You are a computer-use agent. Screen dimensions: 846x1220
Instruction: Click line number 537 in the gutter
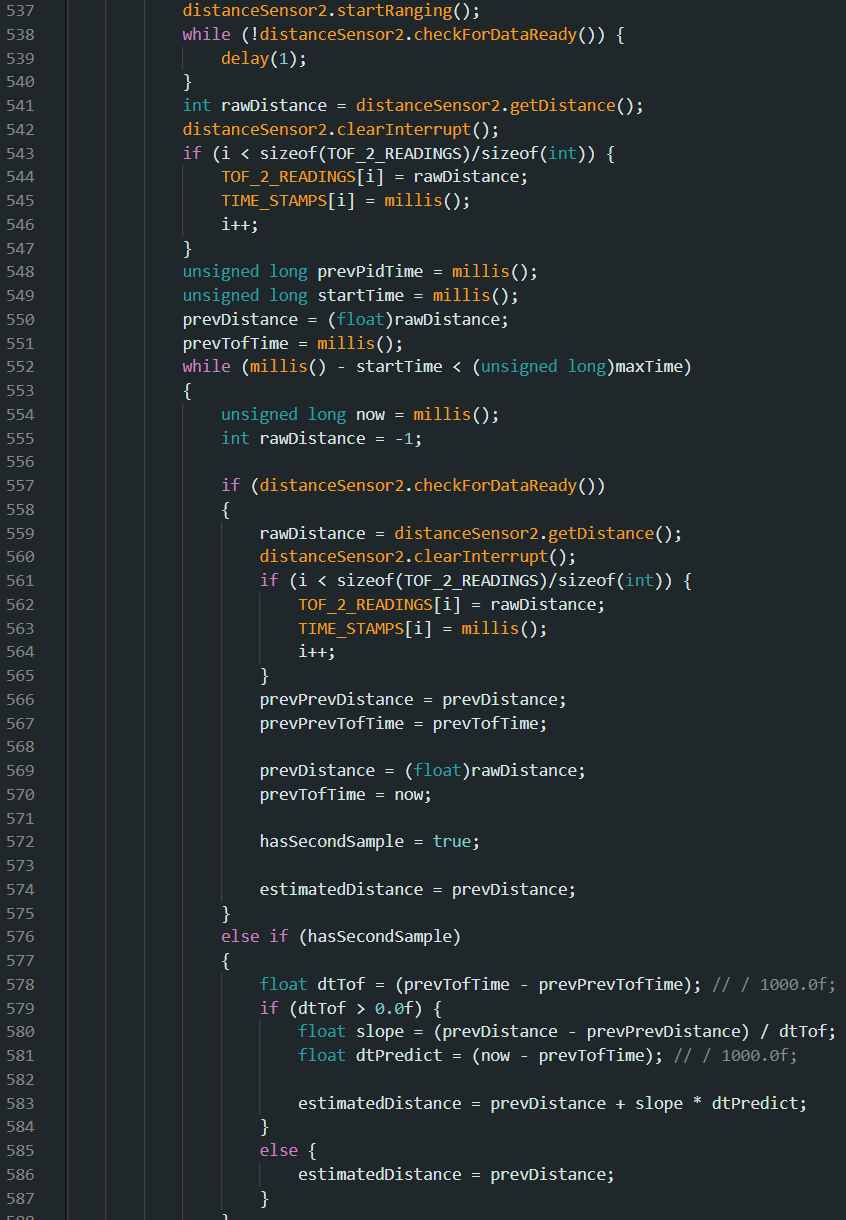point(20,10)
